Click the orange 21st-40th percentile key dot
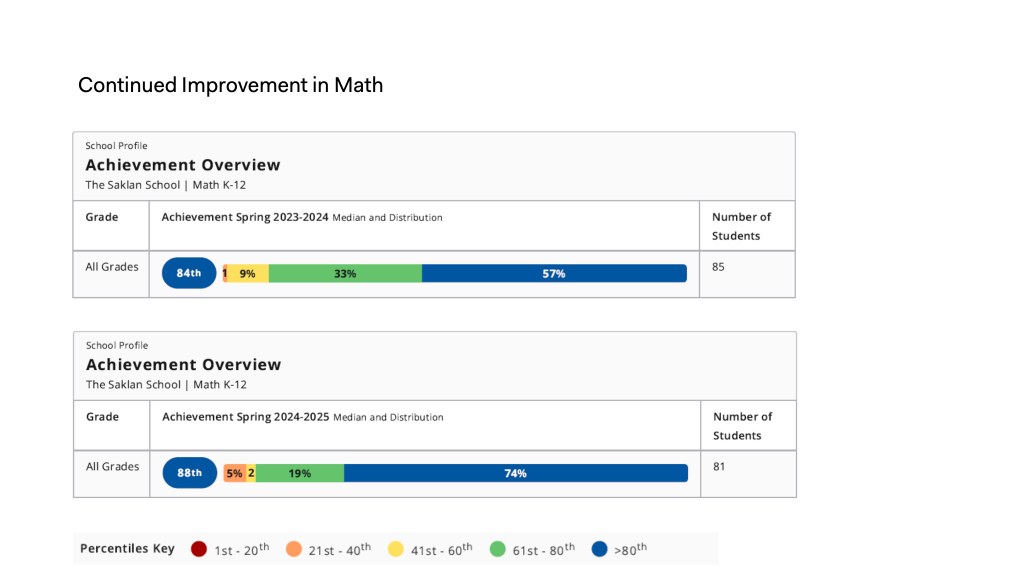This screenshot has height=576, width=1024. [294, 549]
